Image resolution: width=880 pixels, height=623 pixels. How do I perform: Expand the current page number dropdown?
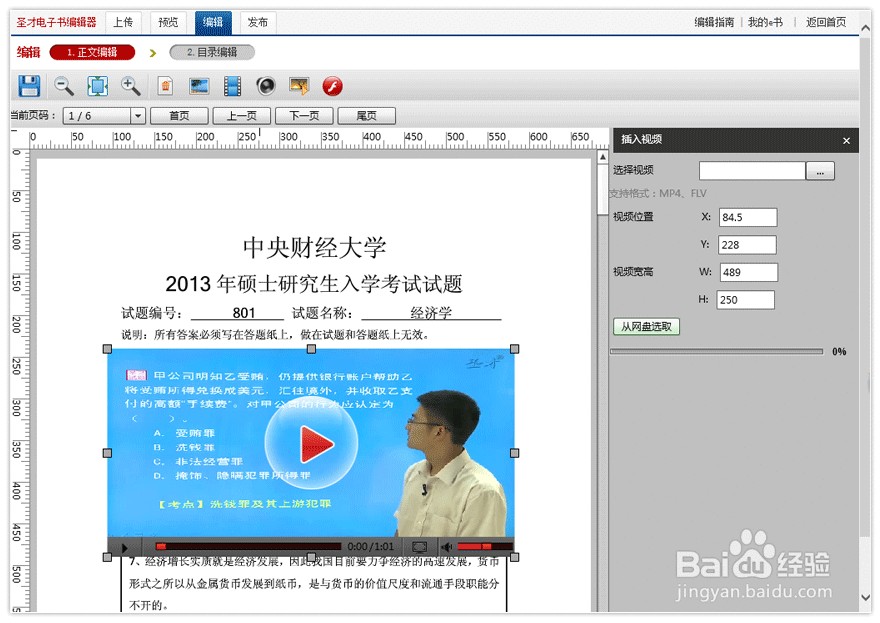pyautogui.click(x=138, y=116)
